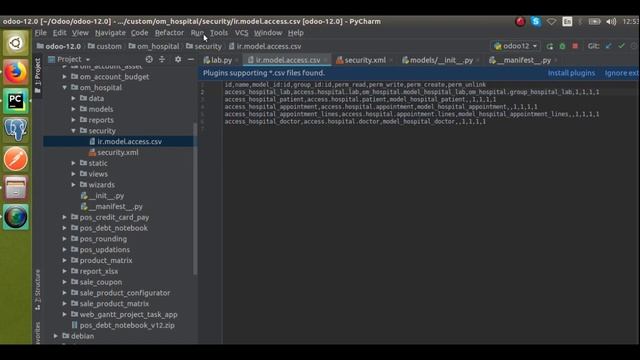Screen dimensions: 640x360
Task: Click the odoo-12.0 breadcrumb
Action: point(59,47)
